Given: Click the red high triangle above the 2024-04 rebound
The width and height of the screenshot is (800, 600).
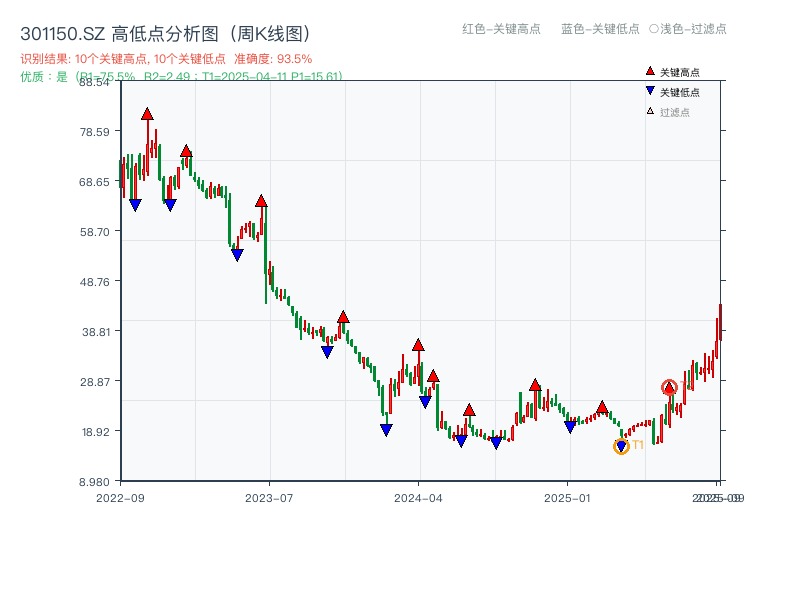Looking at the screenshot, I should [418, 344].
